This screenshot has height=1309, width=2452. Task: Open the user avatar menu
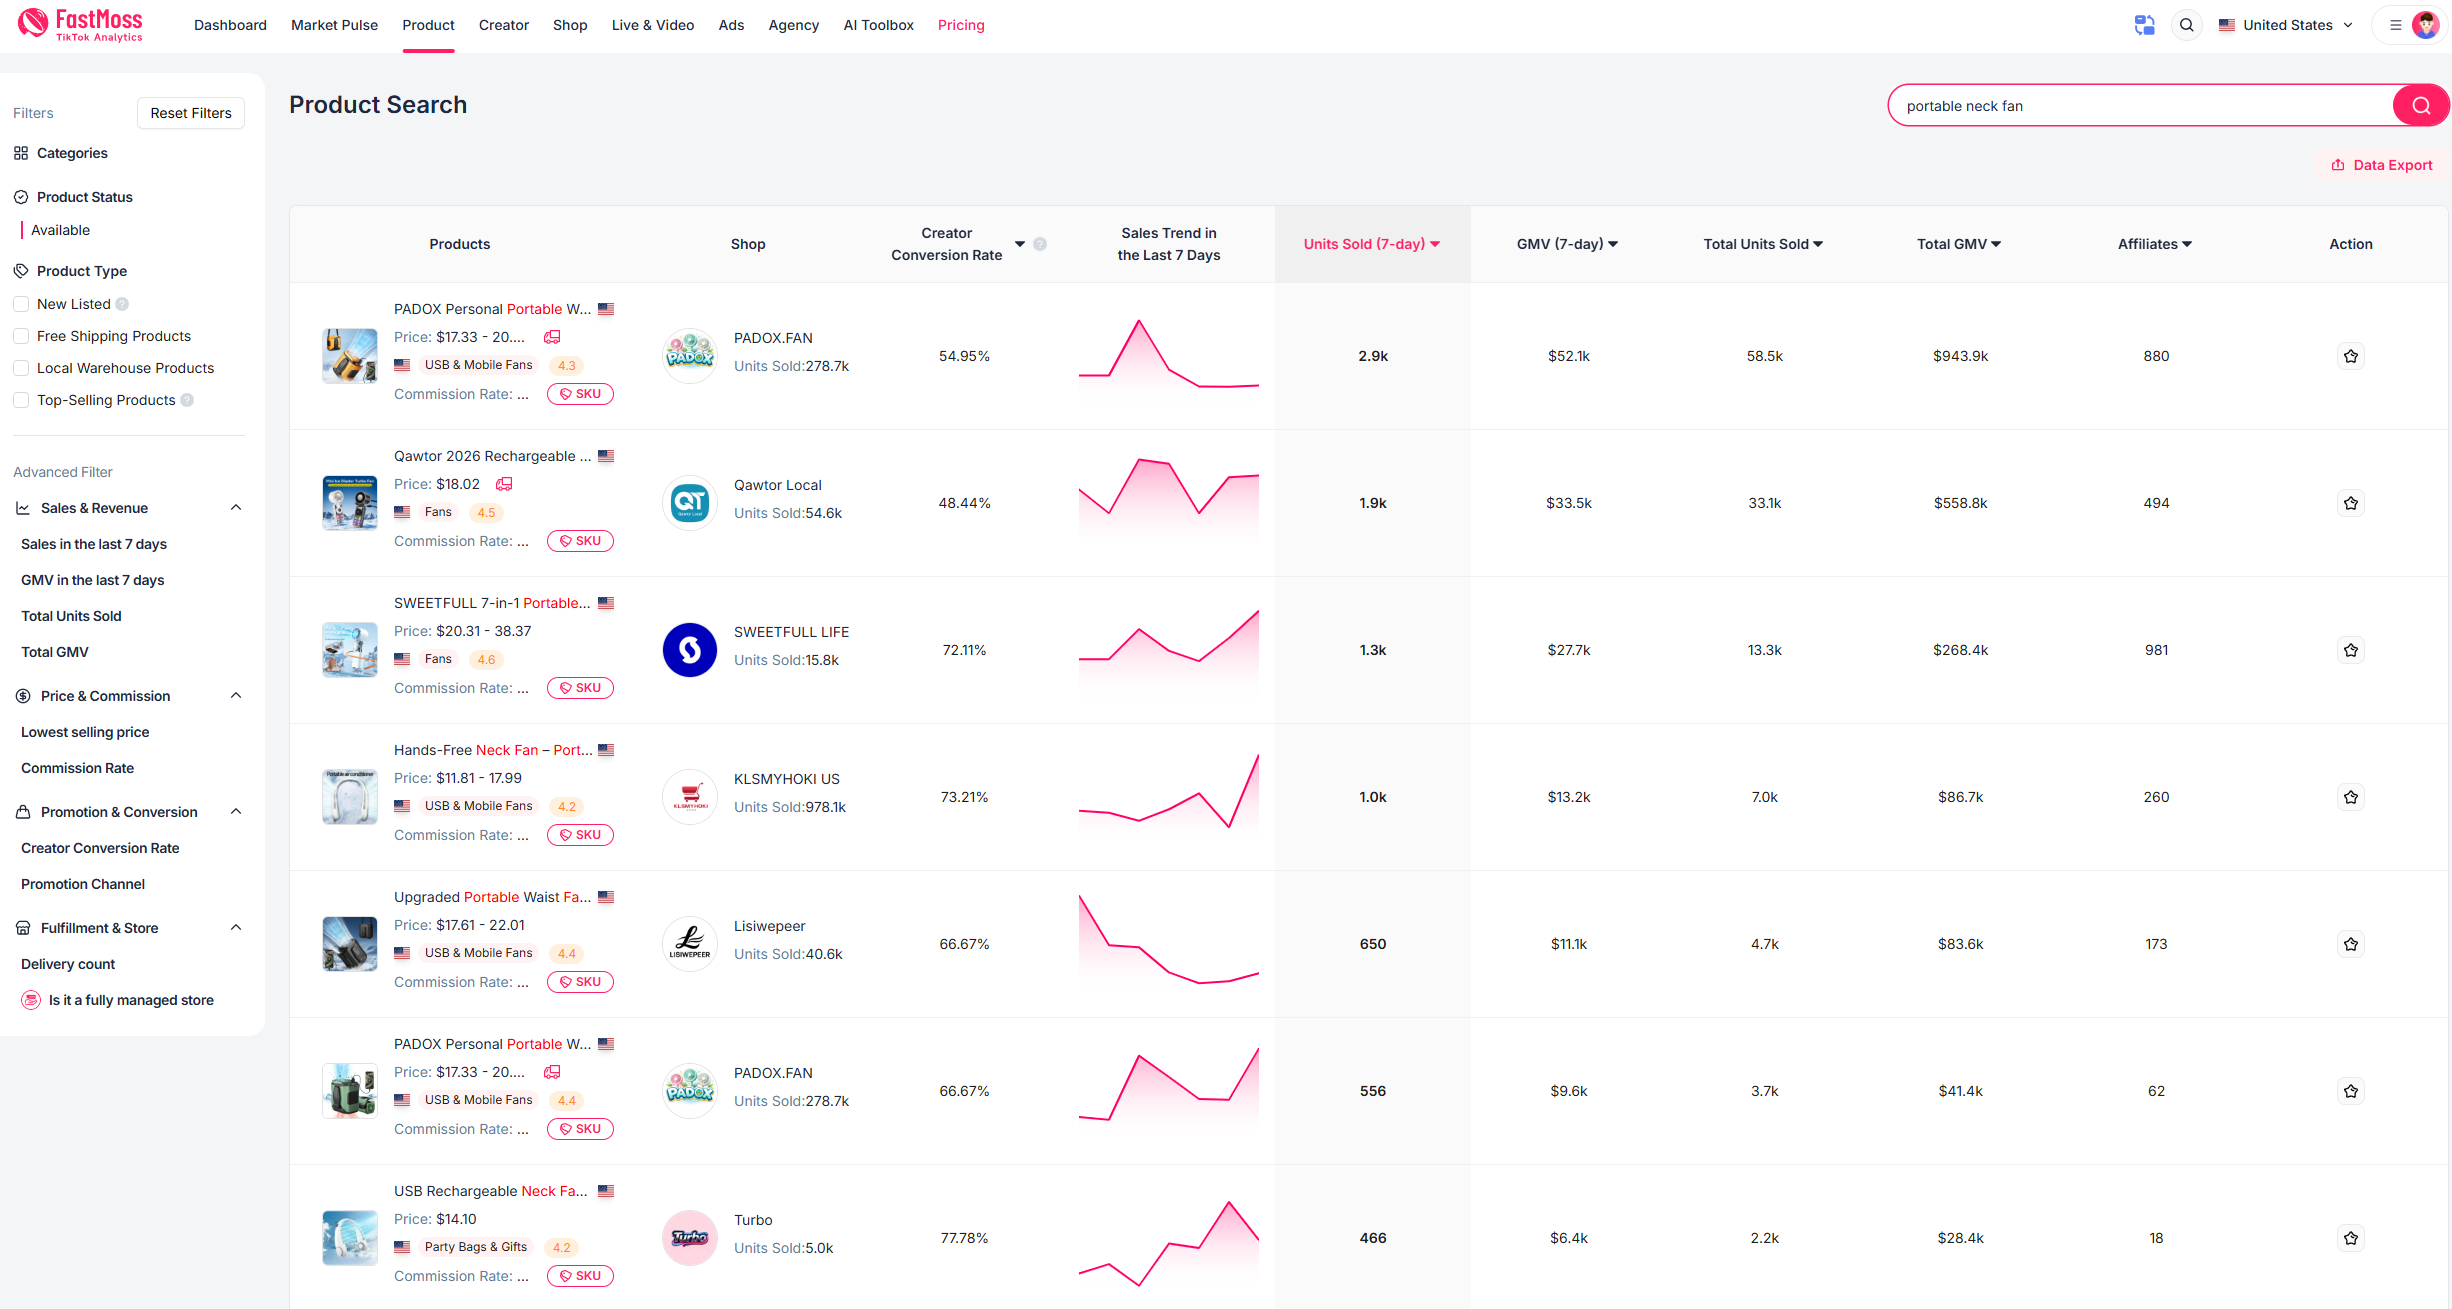coord(2425,25)
